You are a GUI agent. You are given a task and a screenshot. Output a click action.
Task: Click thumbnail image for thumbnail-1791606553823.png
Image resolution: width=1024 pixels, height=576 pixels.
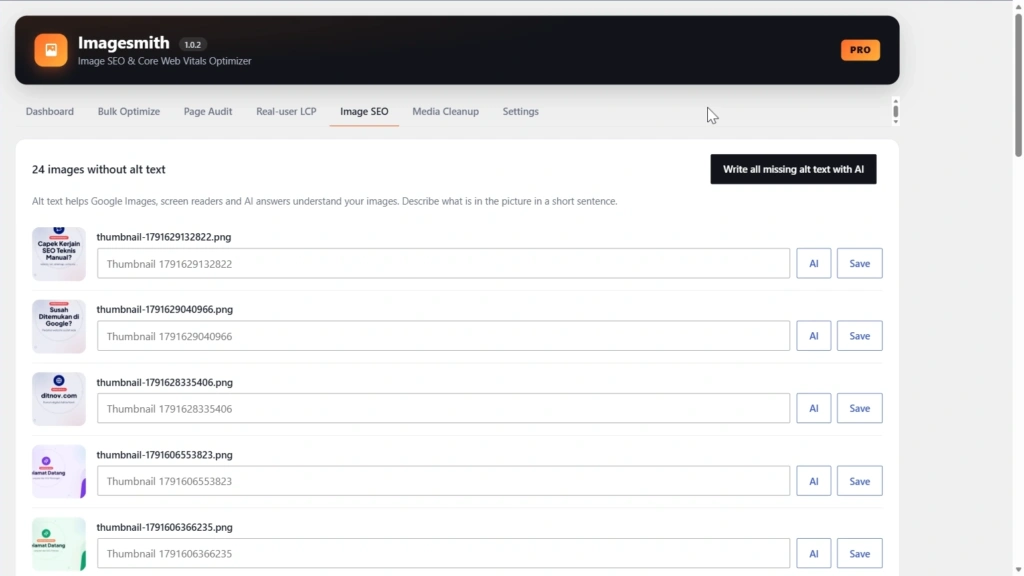pos(59,472)
